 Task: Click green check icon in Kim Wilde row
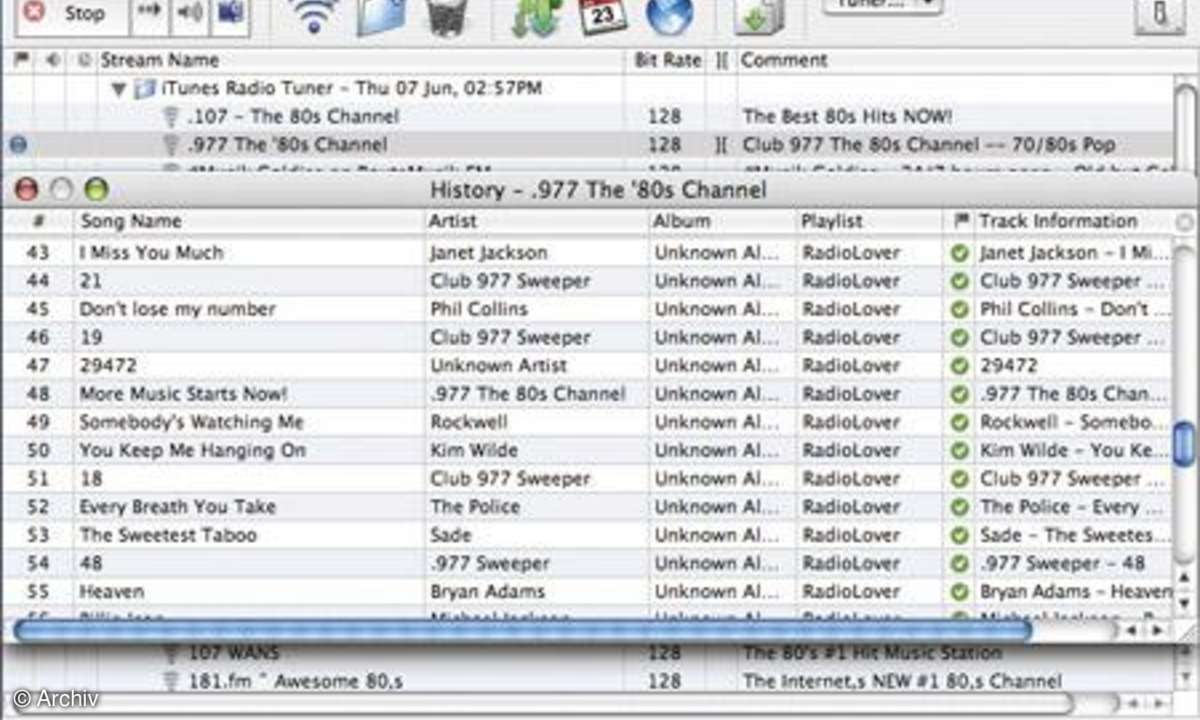pyautogui.click(x=960, y=450)
